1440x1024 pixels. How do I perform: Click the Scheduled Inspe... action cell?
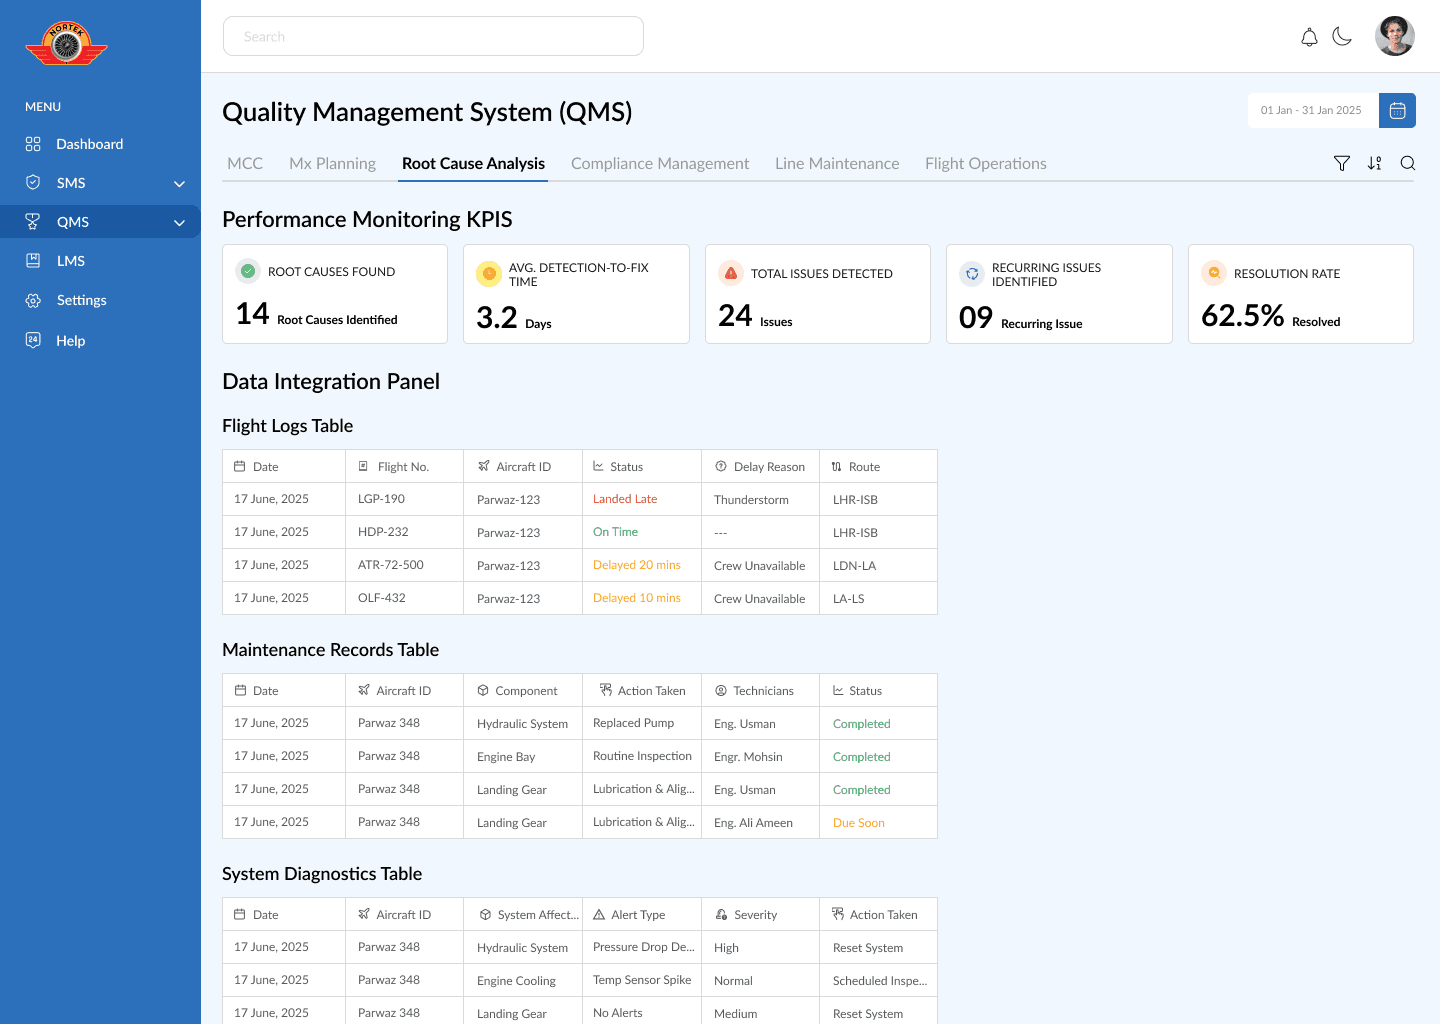click(x=880, y=981)
